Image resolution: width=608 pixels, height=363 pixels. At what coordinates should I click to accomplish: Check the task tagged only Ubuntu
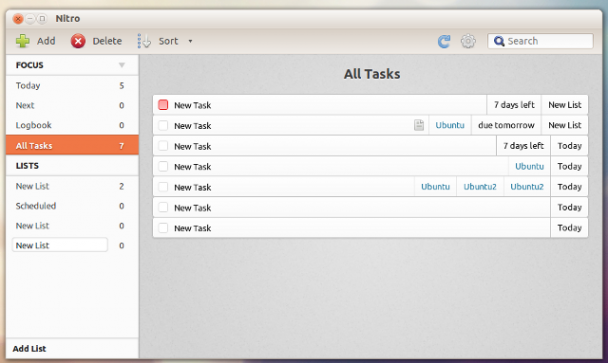click(x=163, y=166)
